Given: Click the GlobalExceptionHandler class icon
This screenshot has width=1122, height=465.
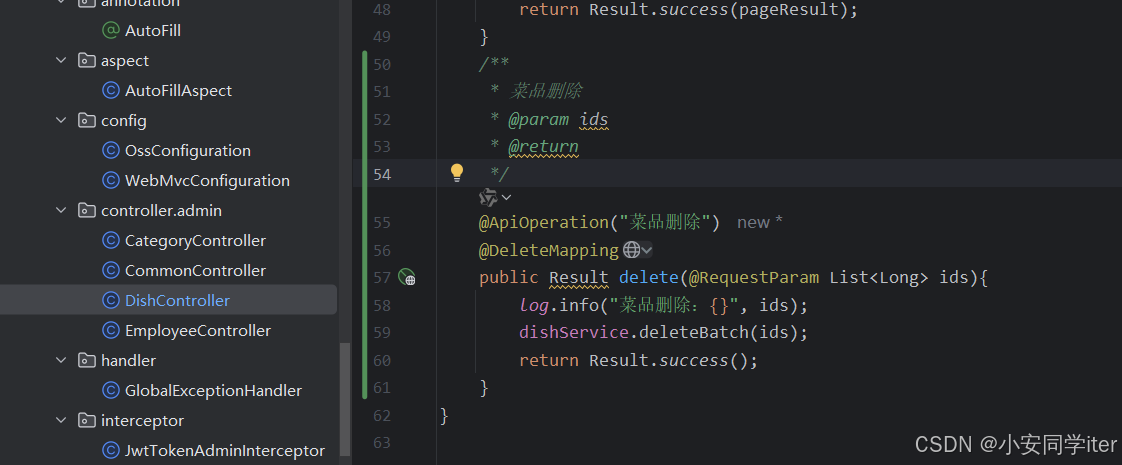Looking at the screenshot, I should pos(110,391).
